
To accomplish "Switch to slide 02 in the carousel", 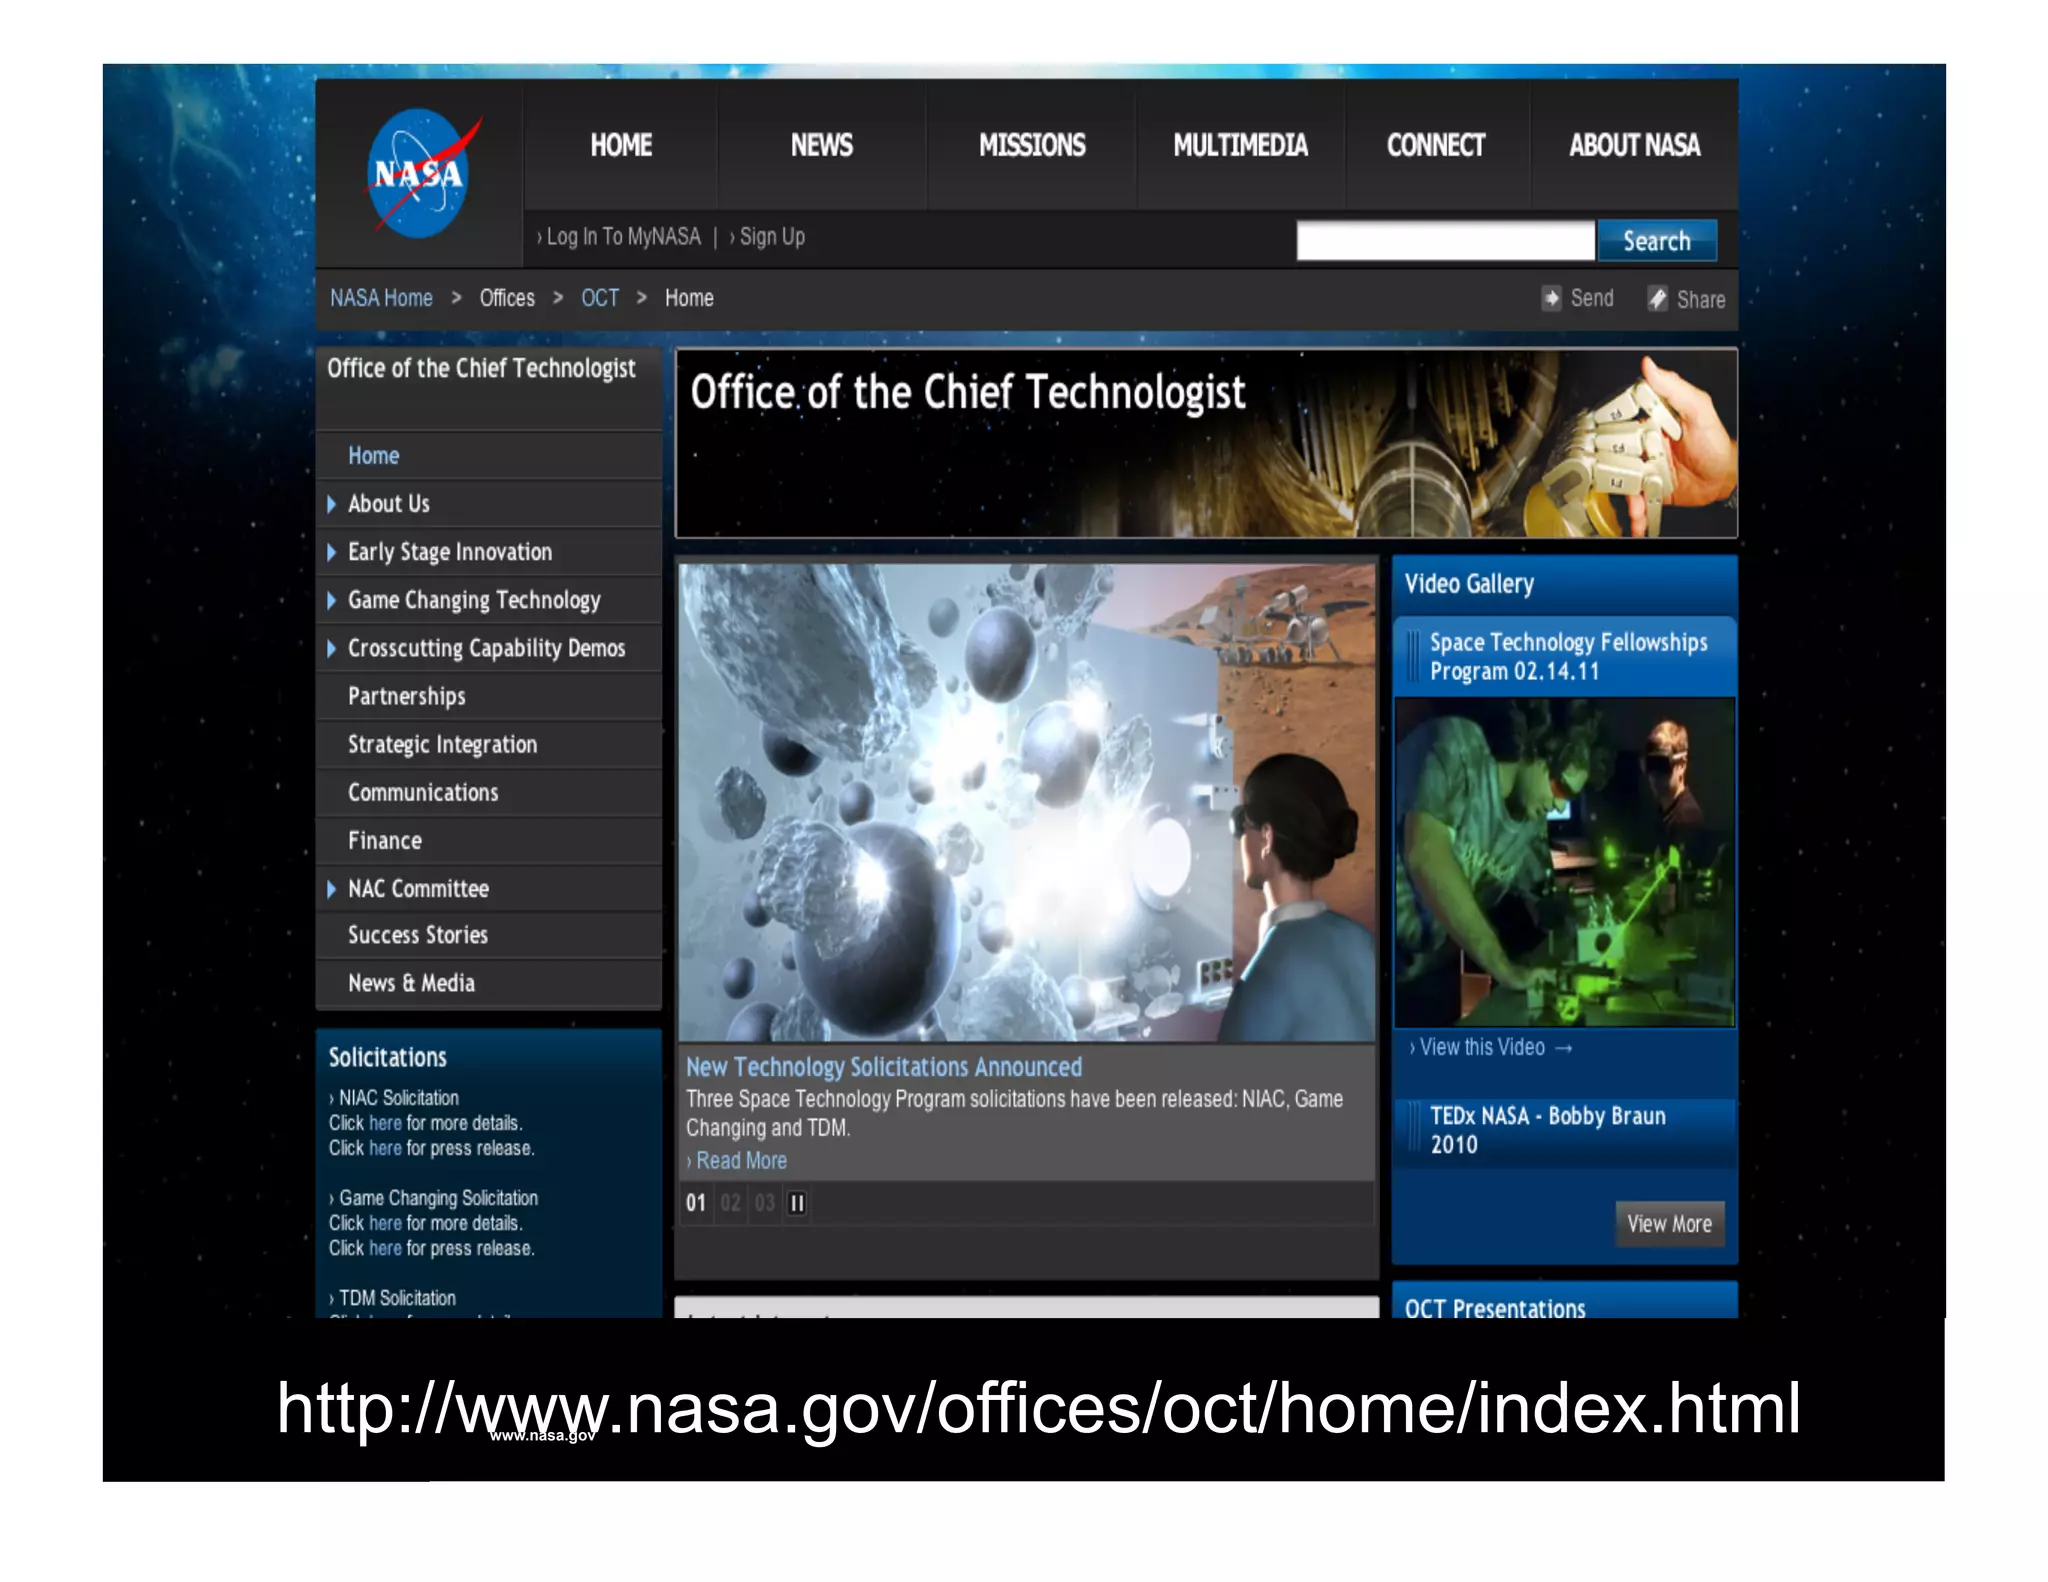I will [731, 1203].
